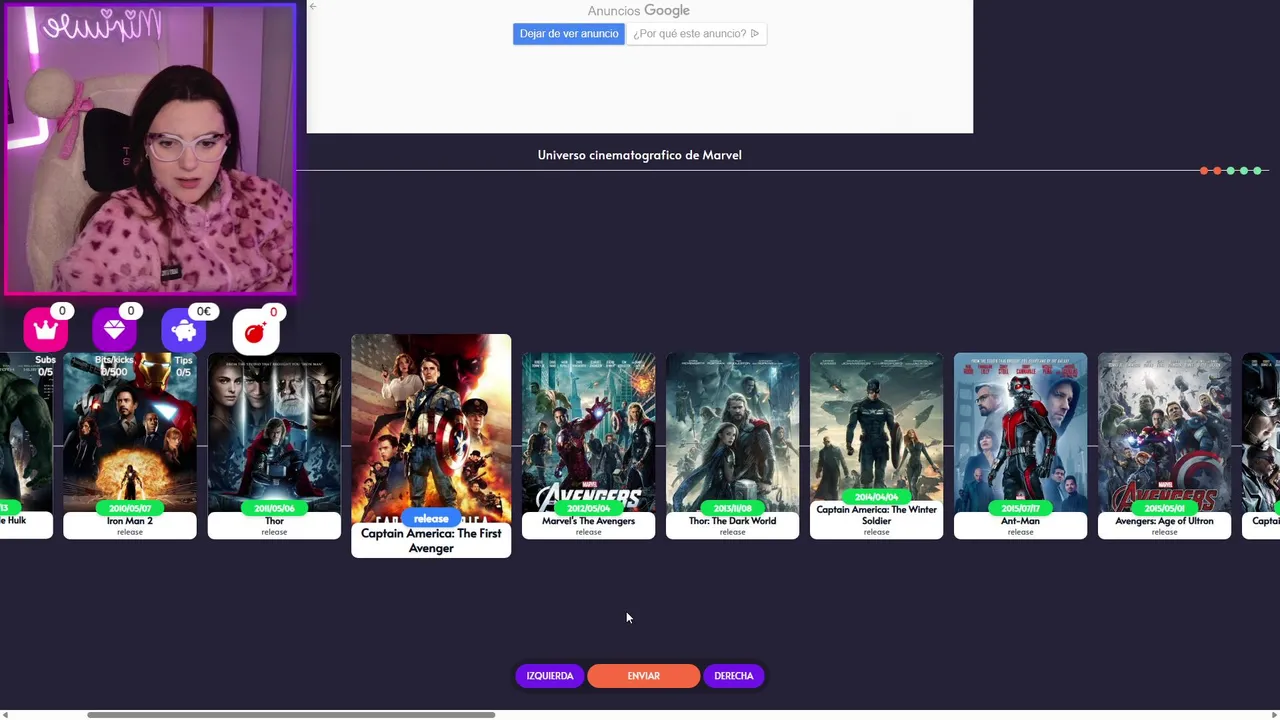Select Captain America: The First Avenger card
The image size is (1280, 720).
point(431,446)
